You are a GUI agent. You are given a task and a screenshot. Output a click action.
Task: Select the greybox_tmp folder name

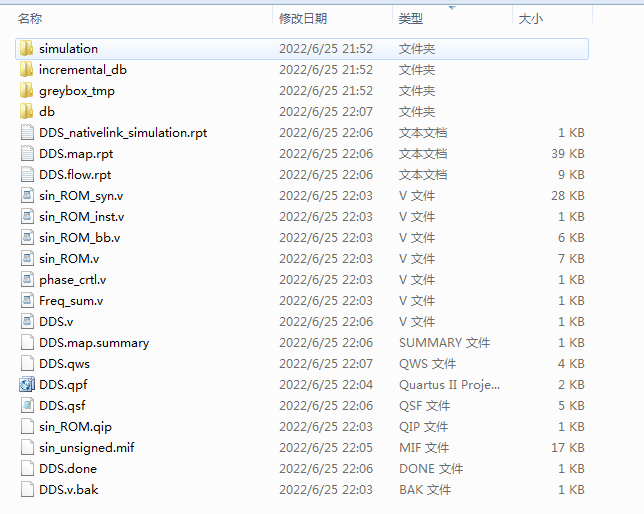coord(77,91)
